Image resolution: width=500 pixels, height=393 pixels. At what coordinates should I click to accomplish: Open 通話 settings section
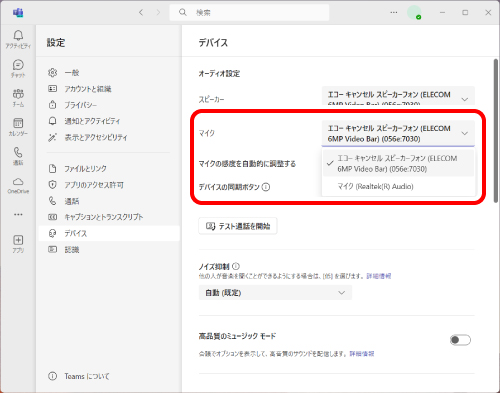(x=109, y=201)
